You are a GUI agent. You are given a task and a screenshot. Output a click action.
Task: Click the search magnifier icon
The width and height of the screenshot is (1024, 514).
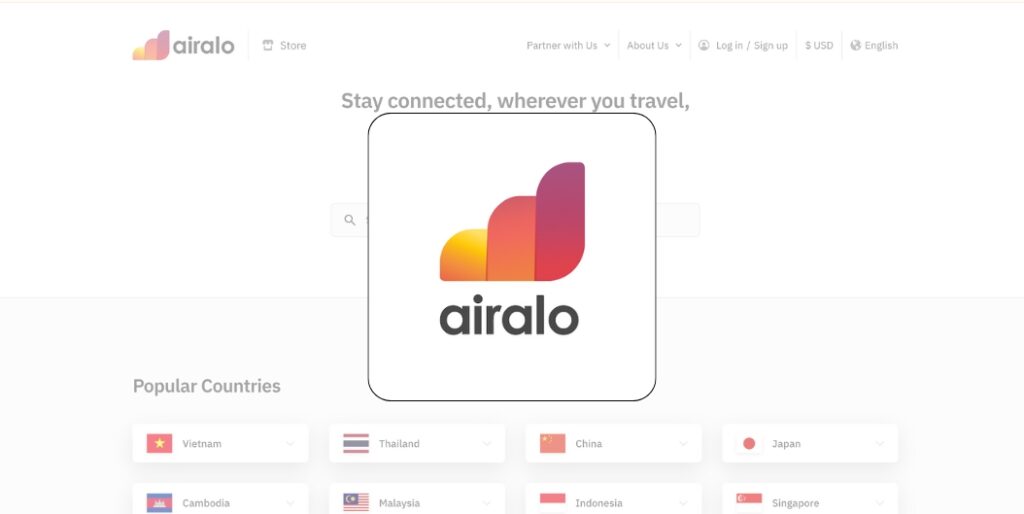[x=350, y=220]
